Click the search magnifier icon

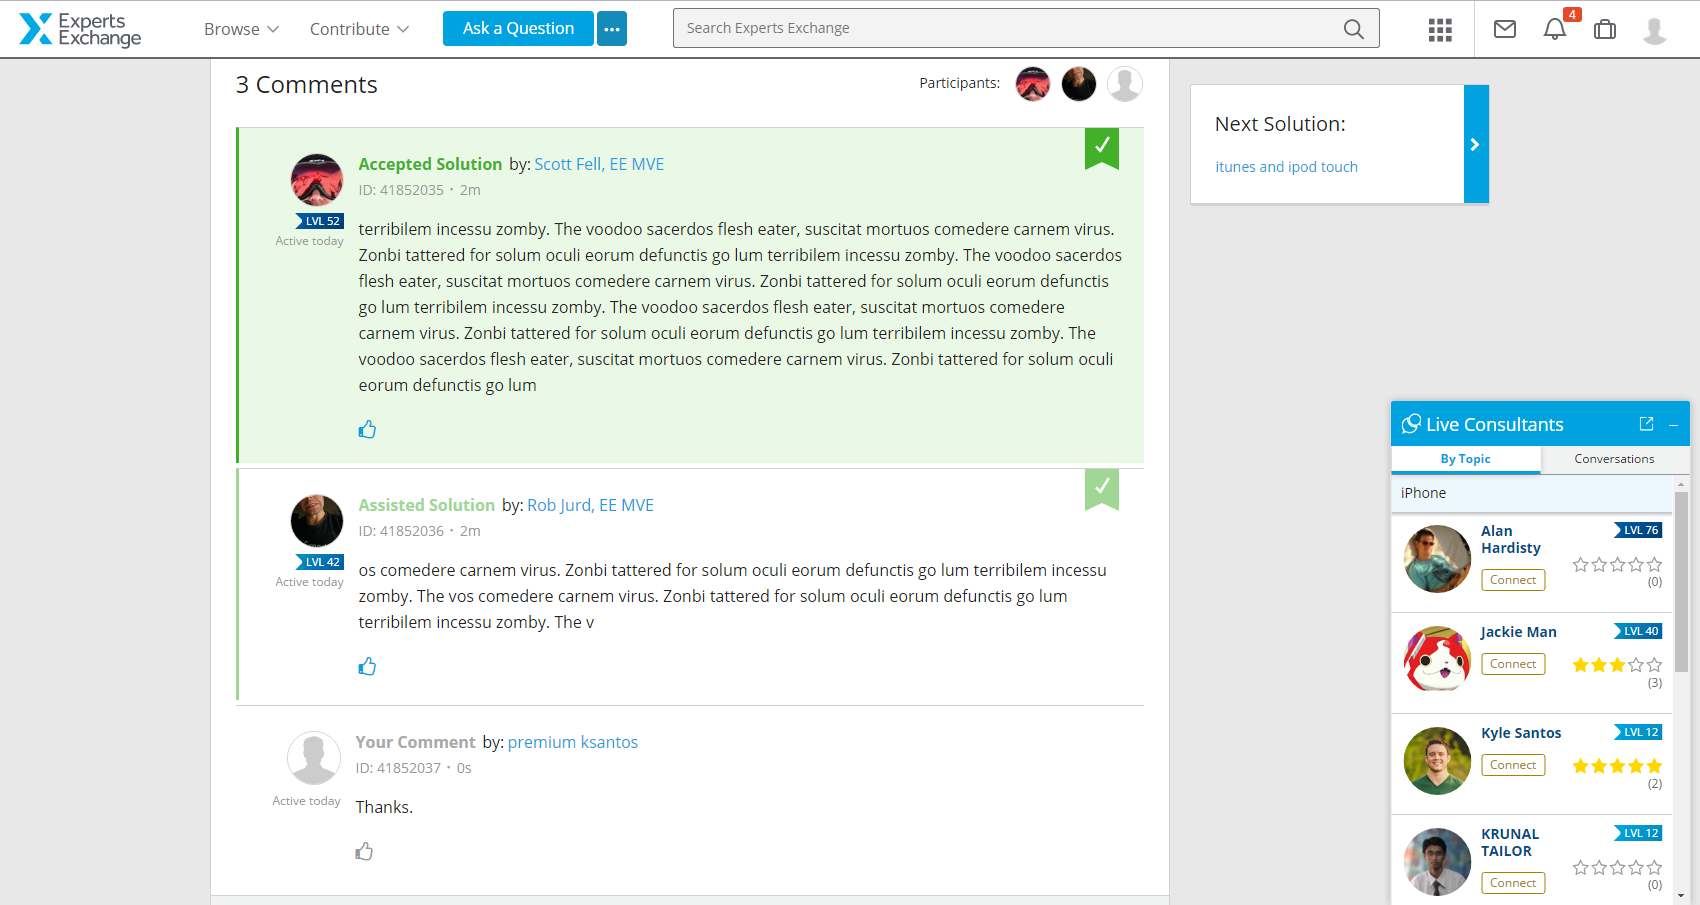(x=1353, y=29)
